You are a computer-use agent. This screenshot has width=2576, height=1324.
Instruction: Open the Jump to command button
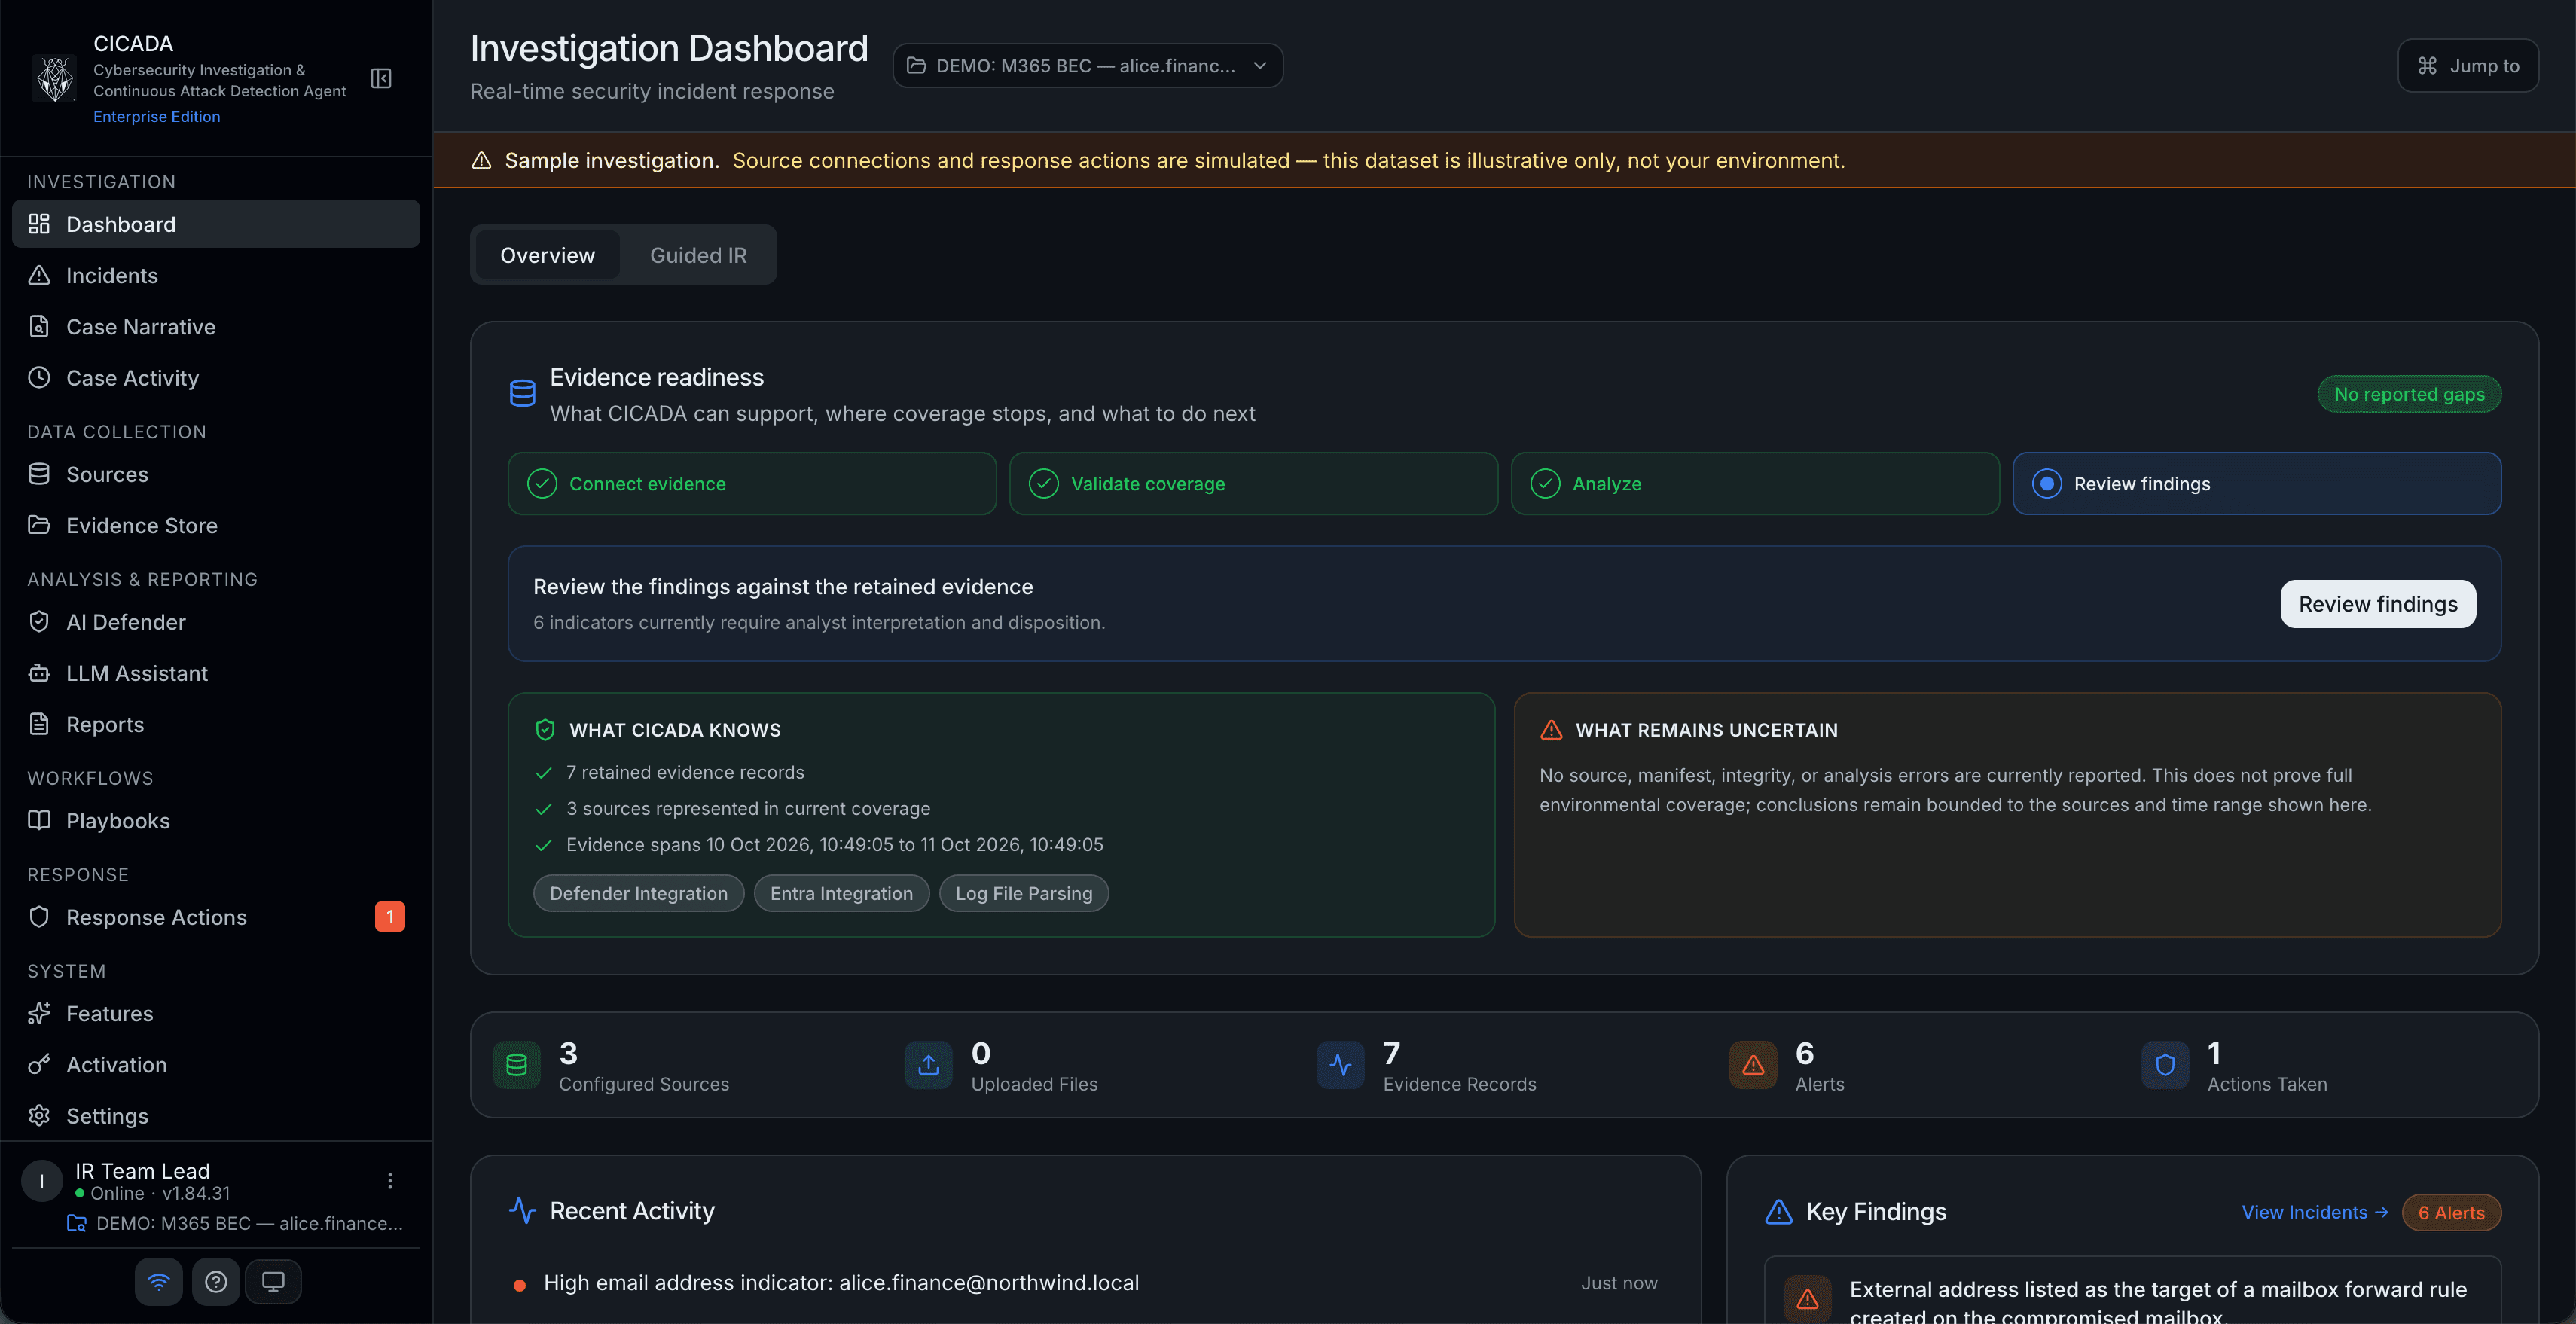coord(2467,65)
